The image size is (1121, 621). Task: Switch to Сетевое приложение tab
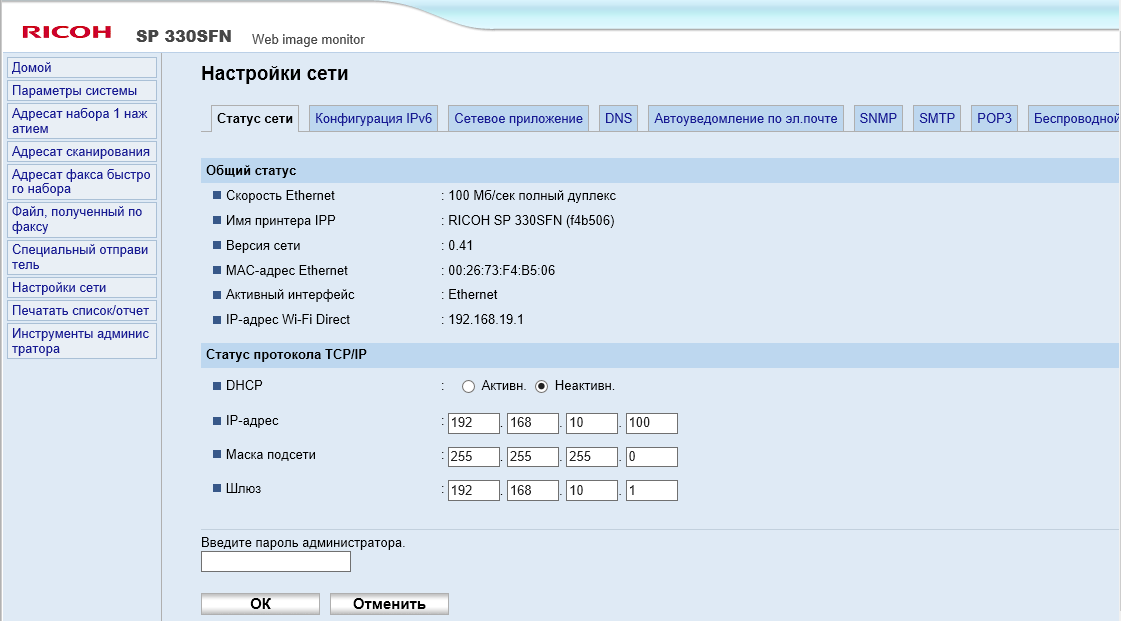click(518, 119)
